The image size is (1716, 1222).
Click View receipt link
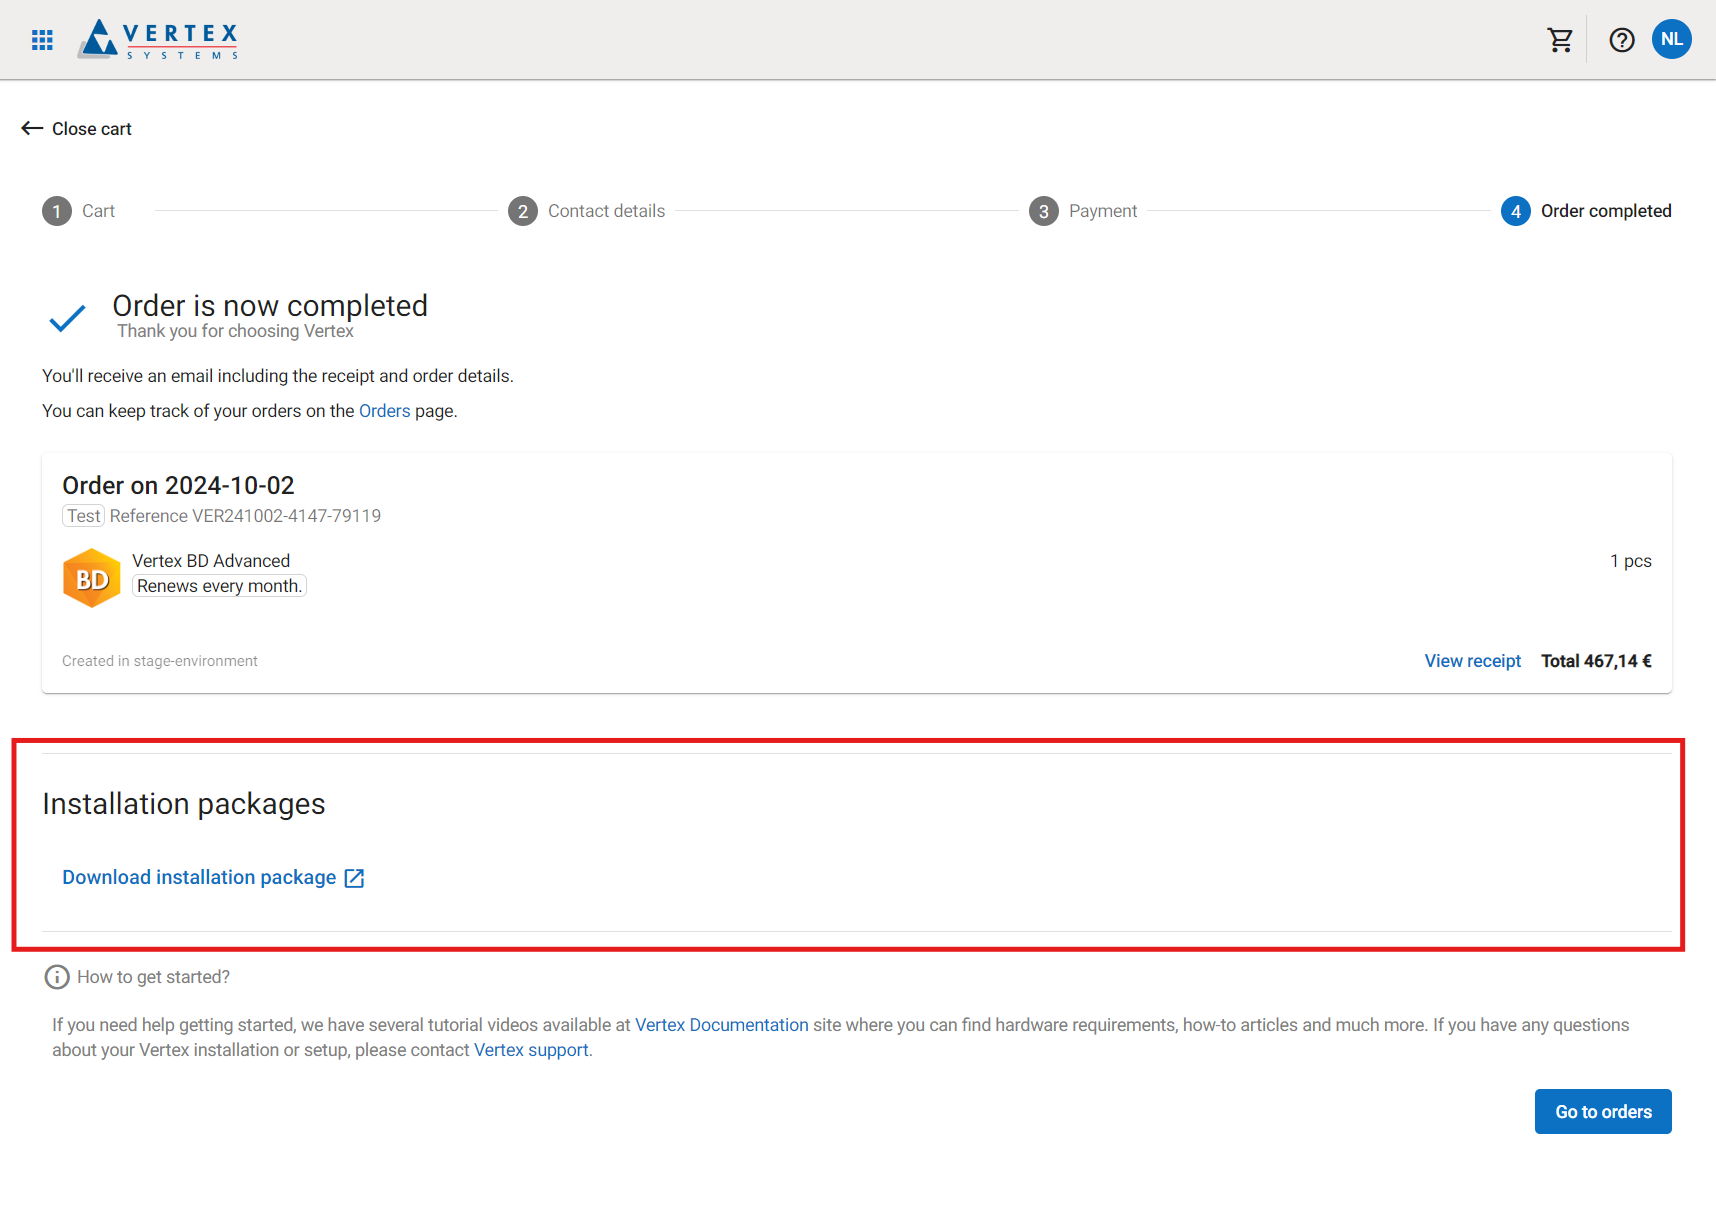[1472, 661]
